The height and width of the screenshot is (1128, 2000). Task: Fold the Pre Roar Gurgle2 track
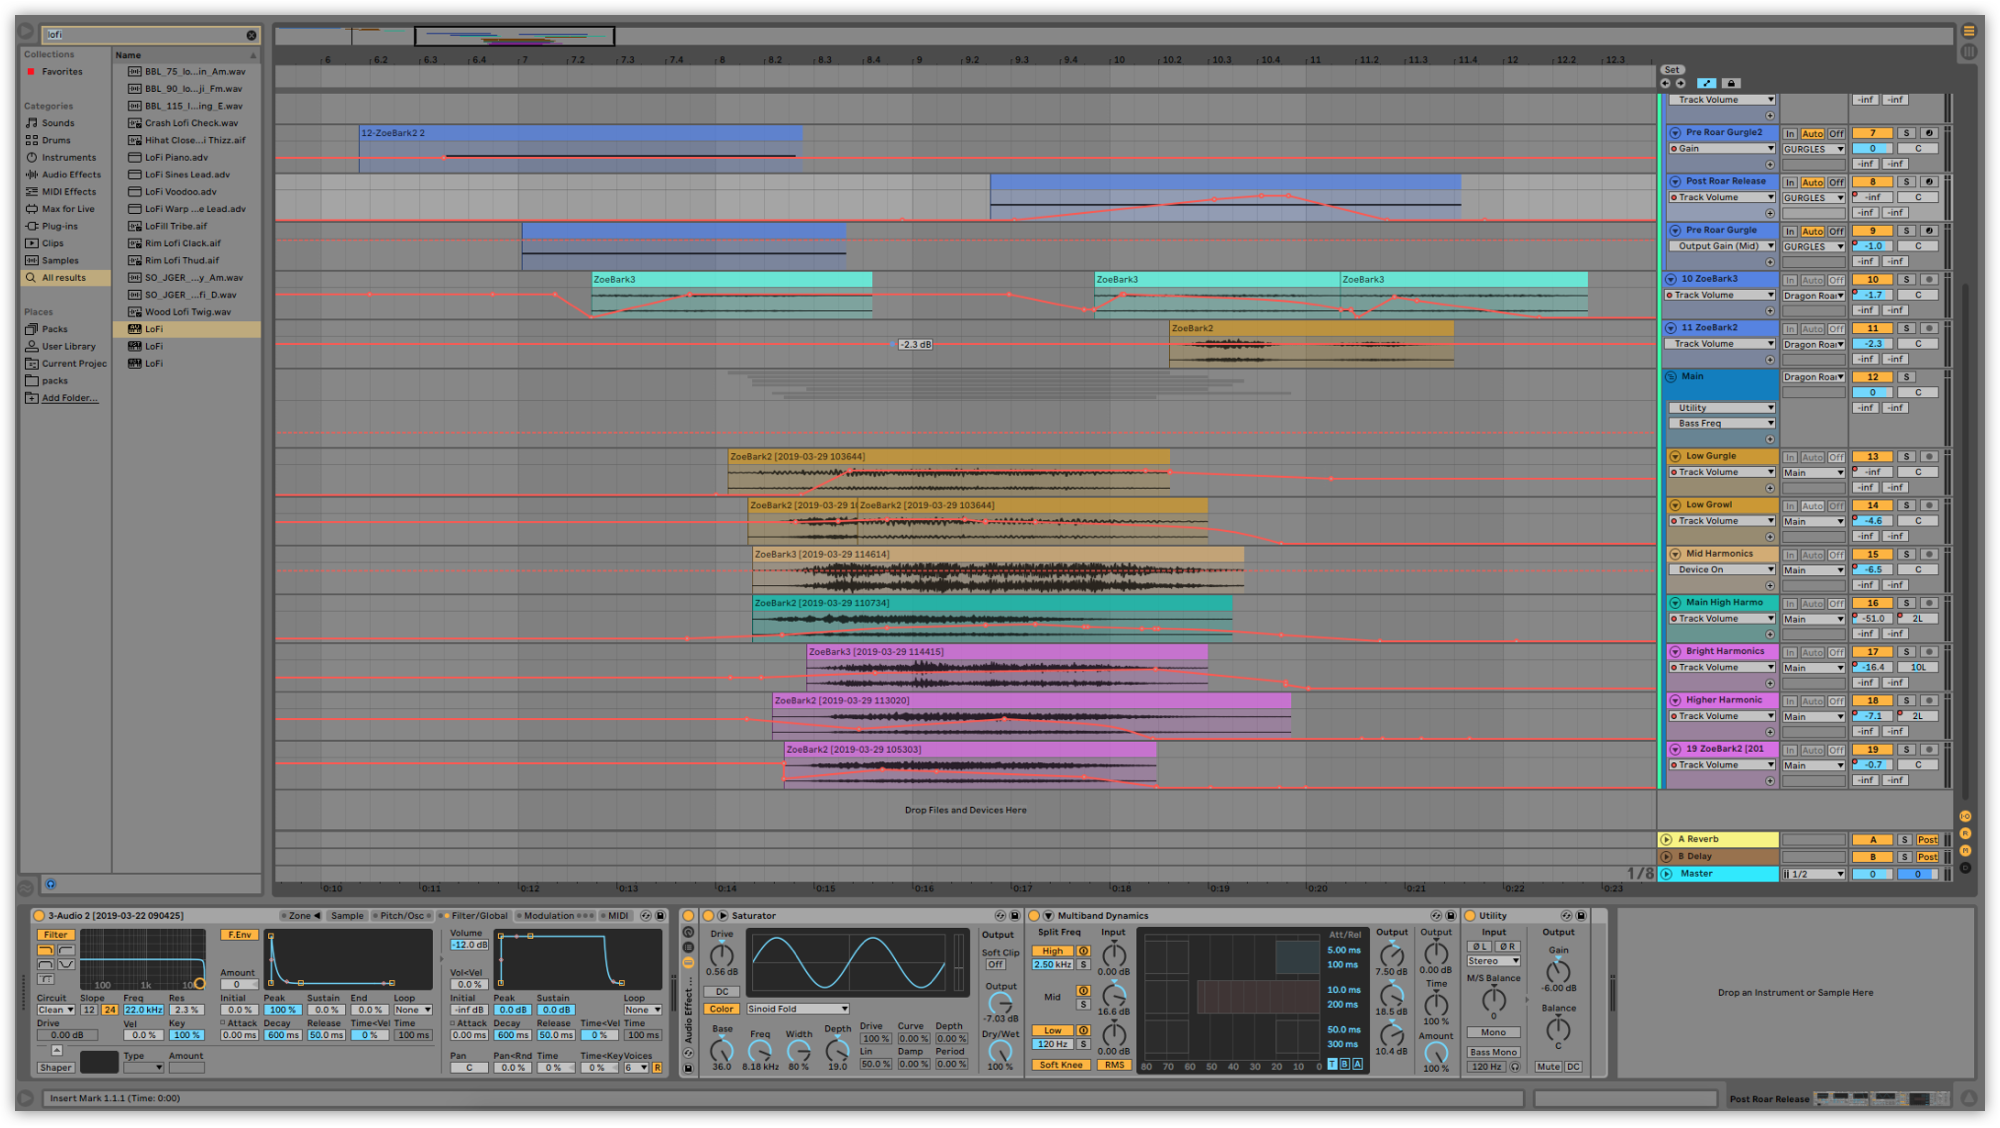1675,133
